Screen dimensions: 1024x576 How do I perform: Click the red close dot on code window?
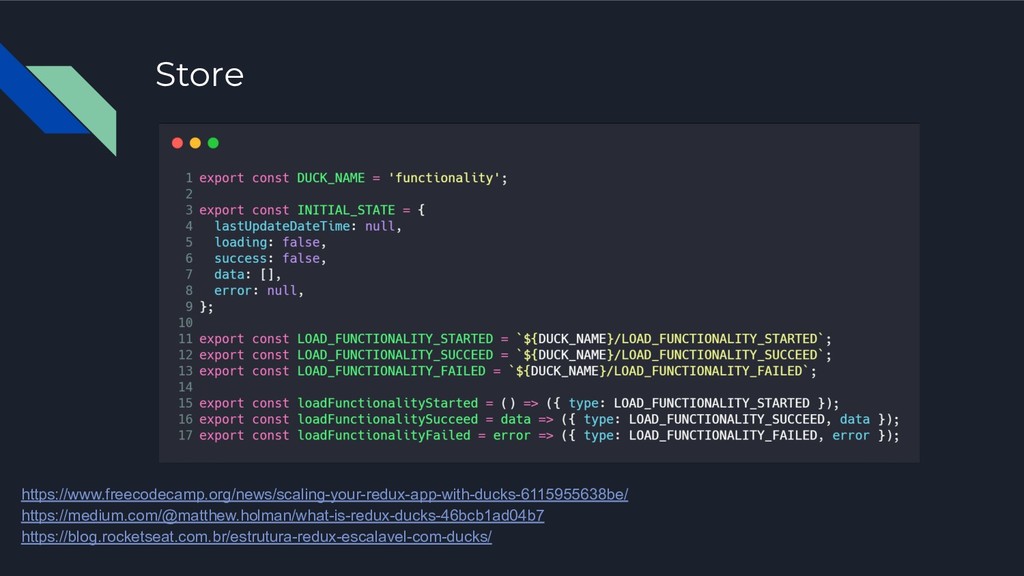[177, 143]
